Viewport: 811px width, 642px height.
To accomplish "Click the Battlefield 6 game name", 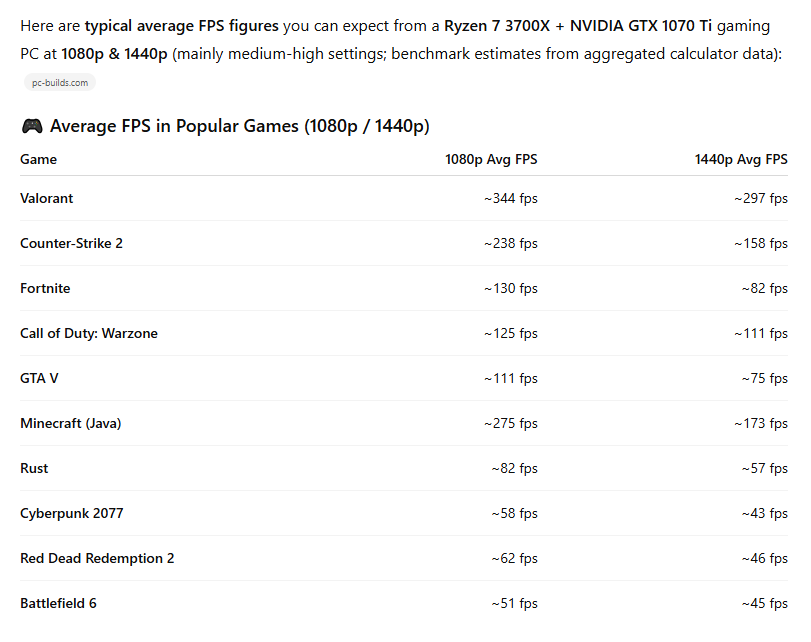I will tap(58, 603).
